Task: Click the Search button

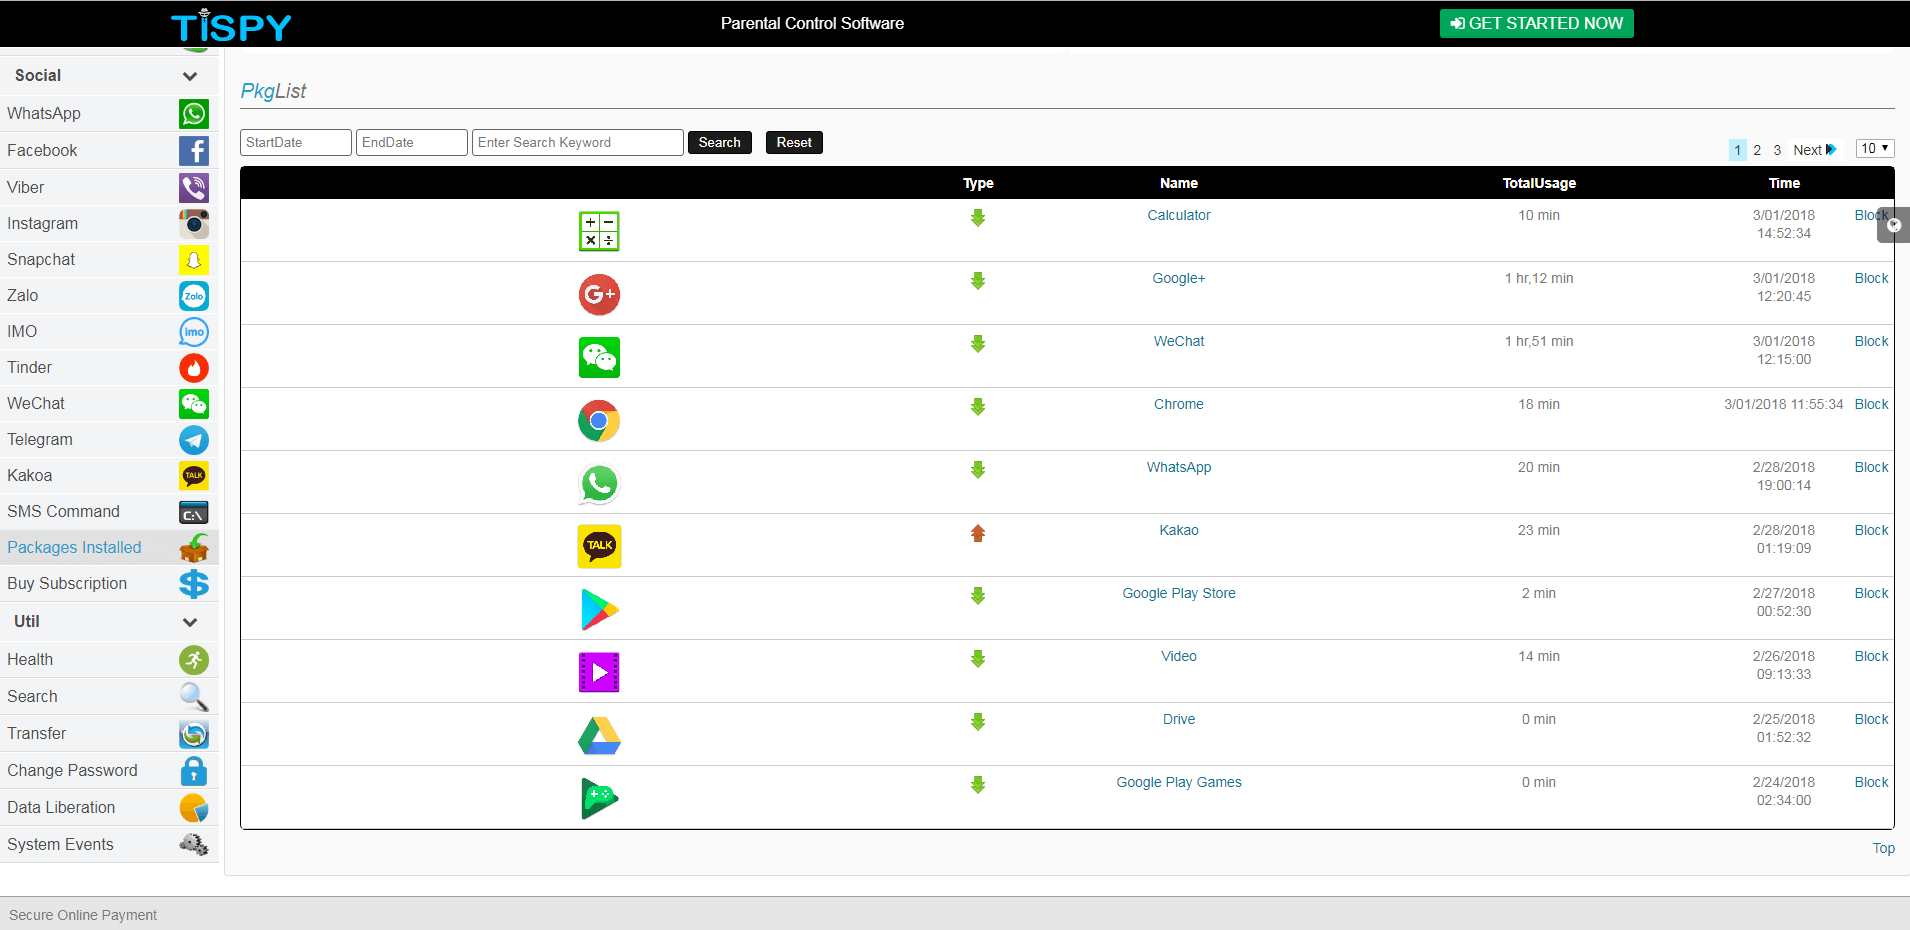Action: (720, 142)
